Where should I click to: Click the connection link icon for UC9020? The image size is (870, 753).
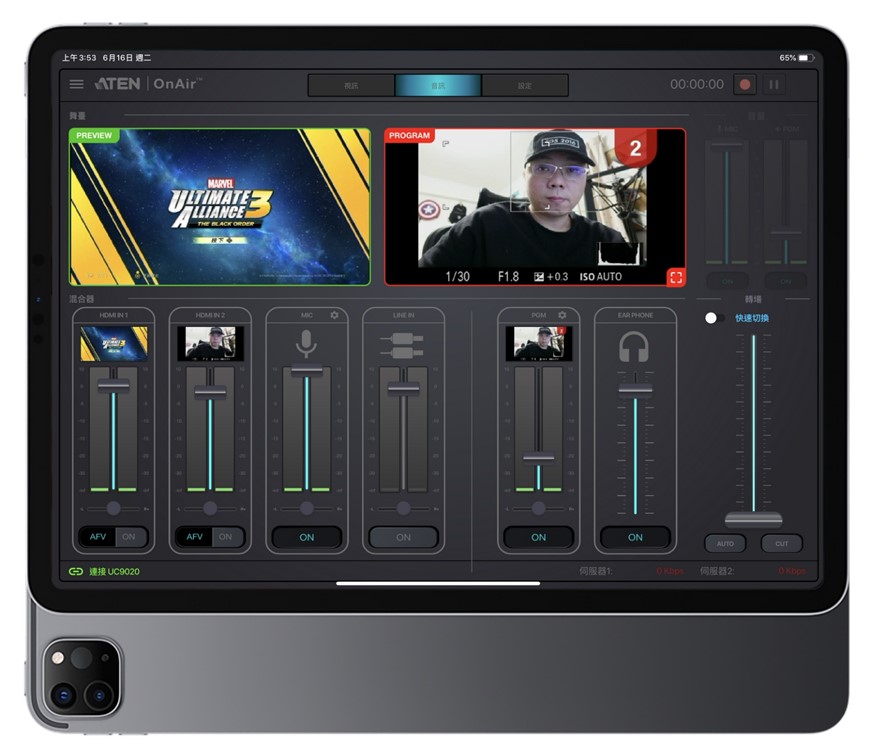(x=76, y=571)
